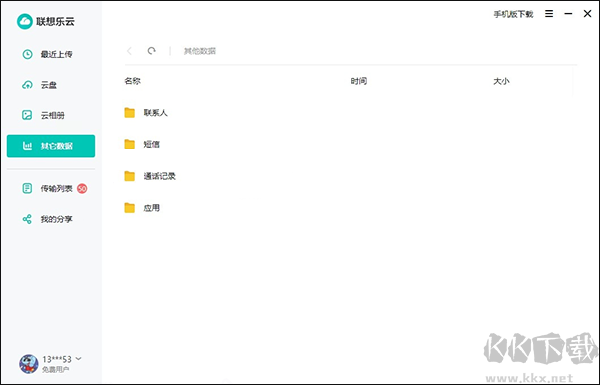
Task: Switch to 其它数据 section
Action: pos(51,146)
